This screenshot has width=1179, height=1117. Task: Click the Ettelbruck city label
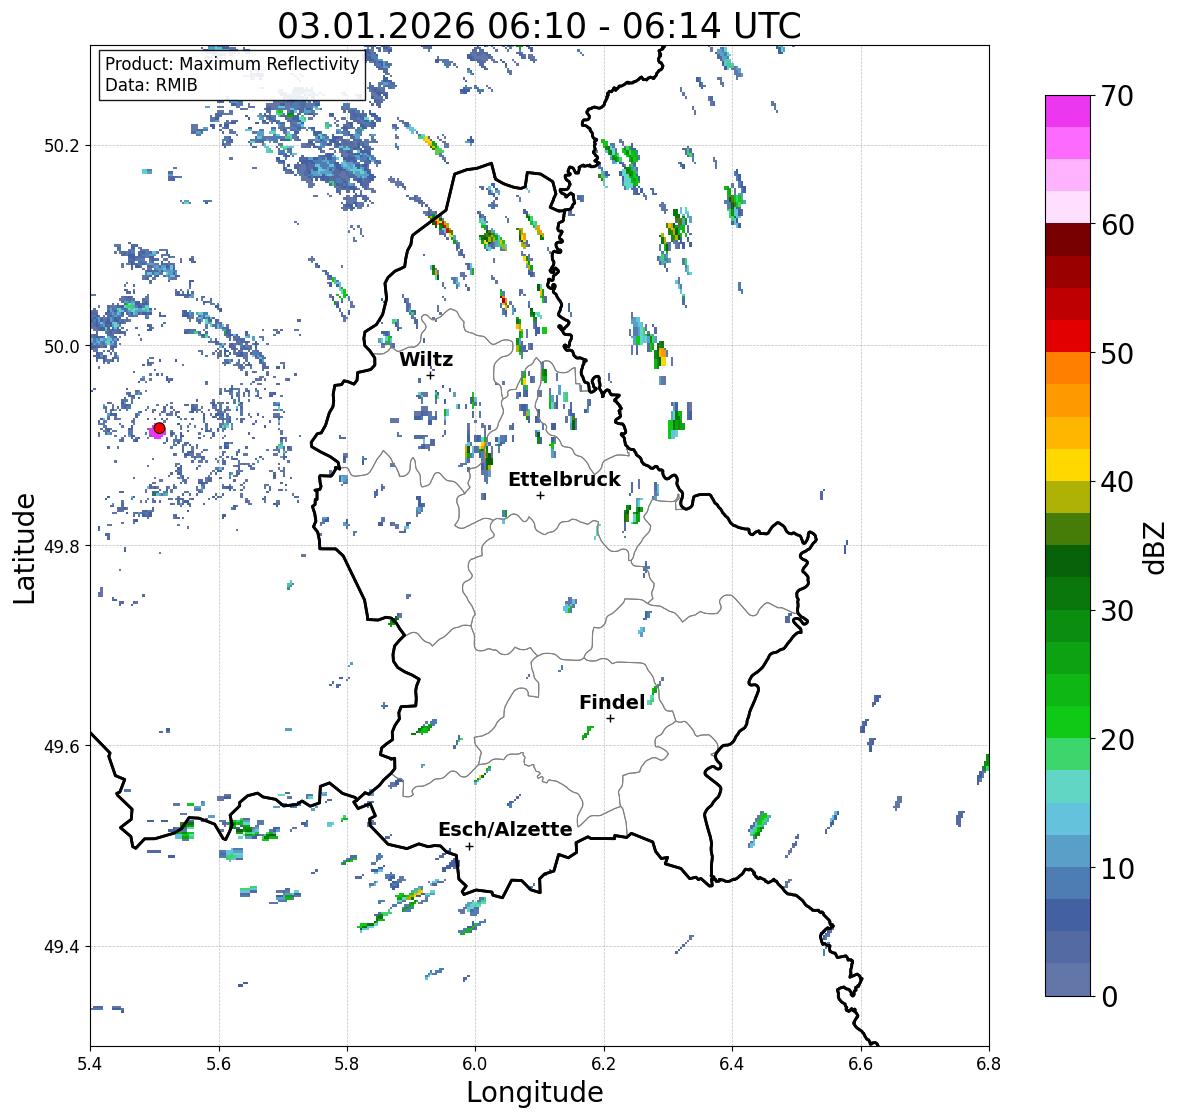[x=564, y=480]
